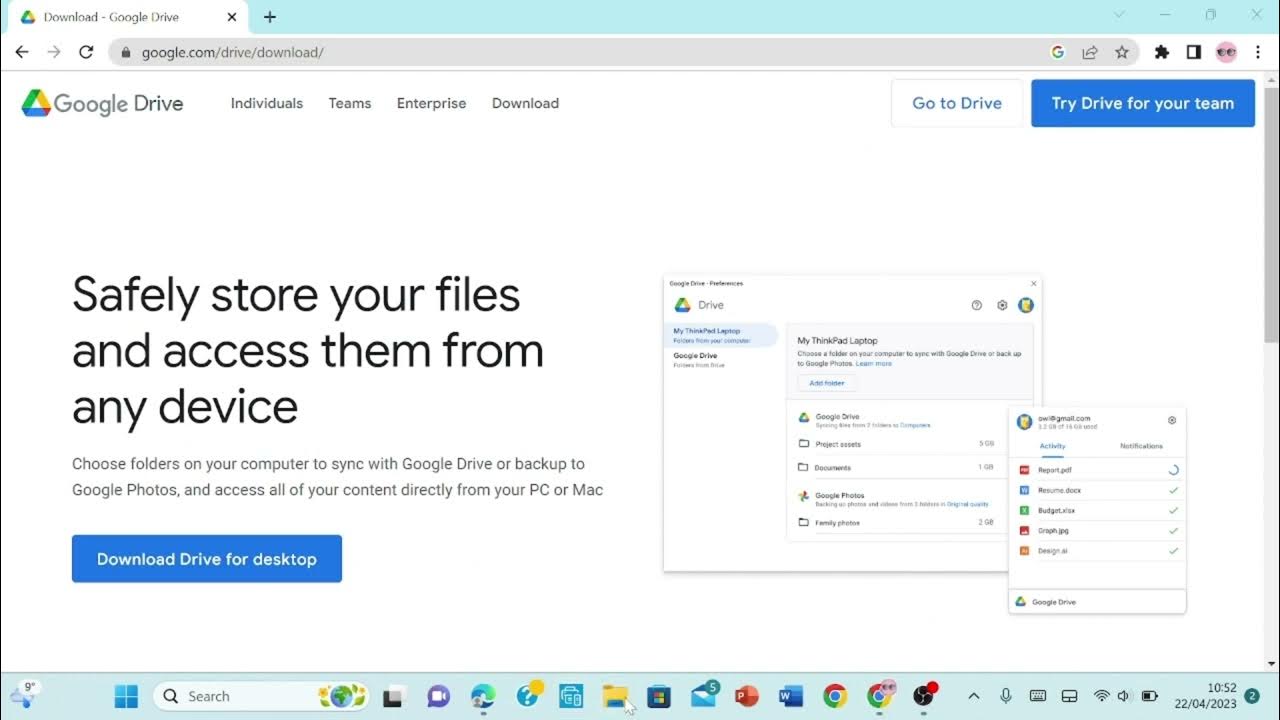Click the battery tray icon
The height and width of the screenshot is (720, 1280).
1150,696
